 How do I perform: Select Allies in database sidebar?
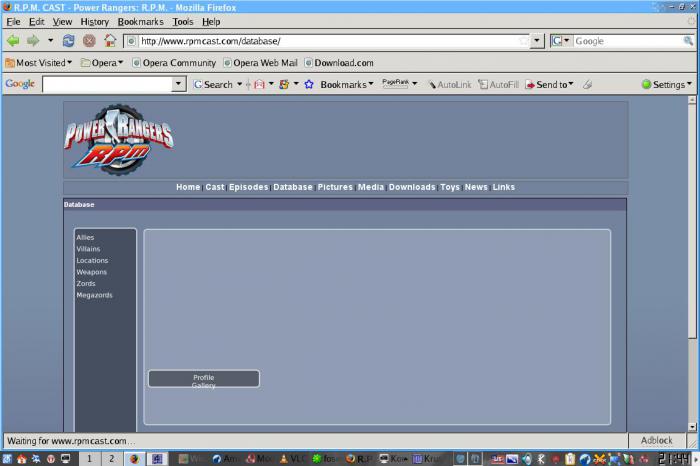[85, 237]
